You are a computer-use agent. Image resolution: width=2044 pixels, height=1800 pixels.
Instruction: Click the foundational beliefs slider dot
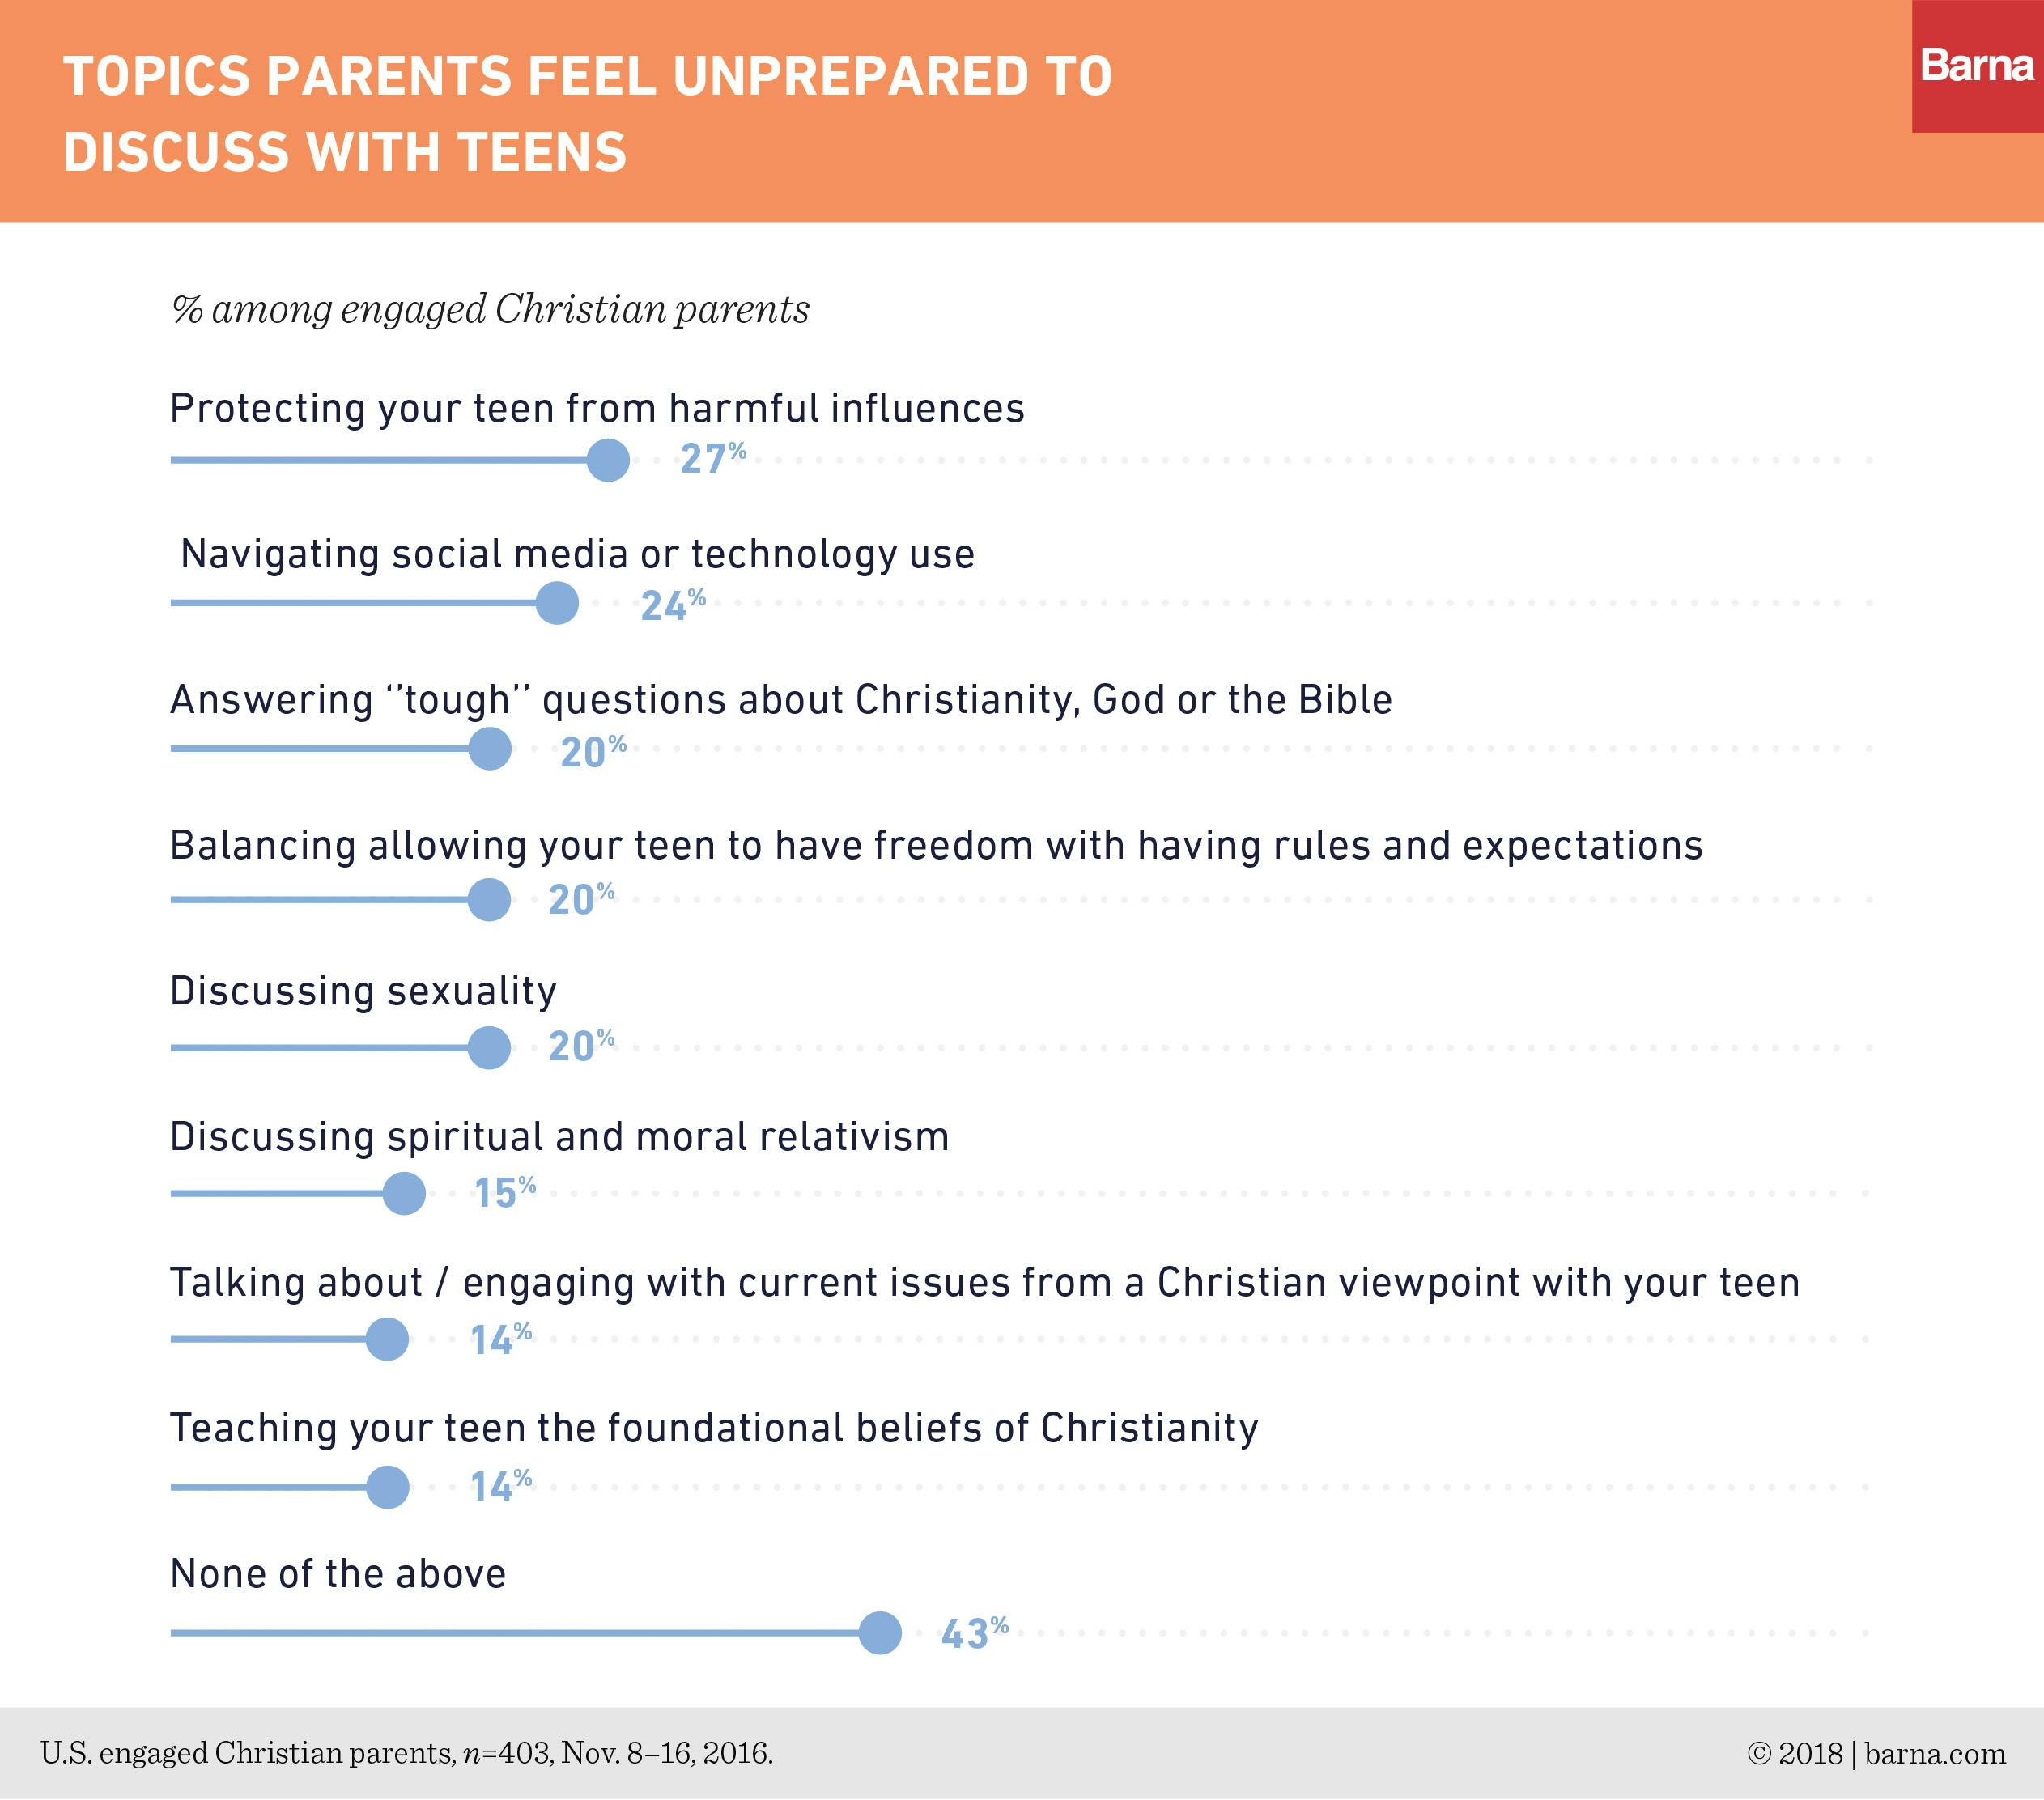387,1487
